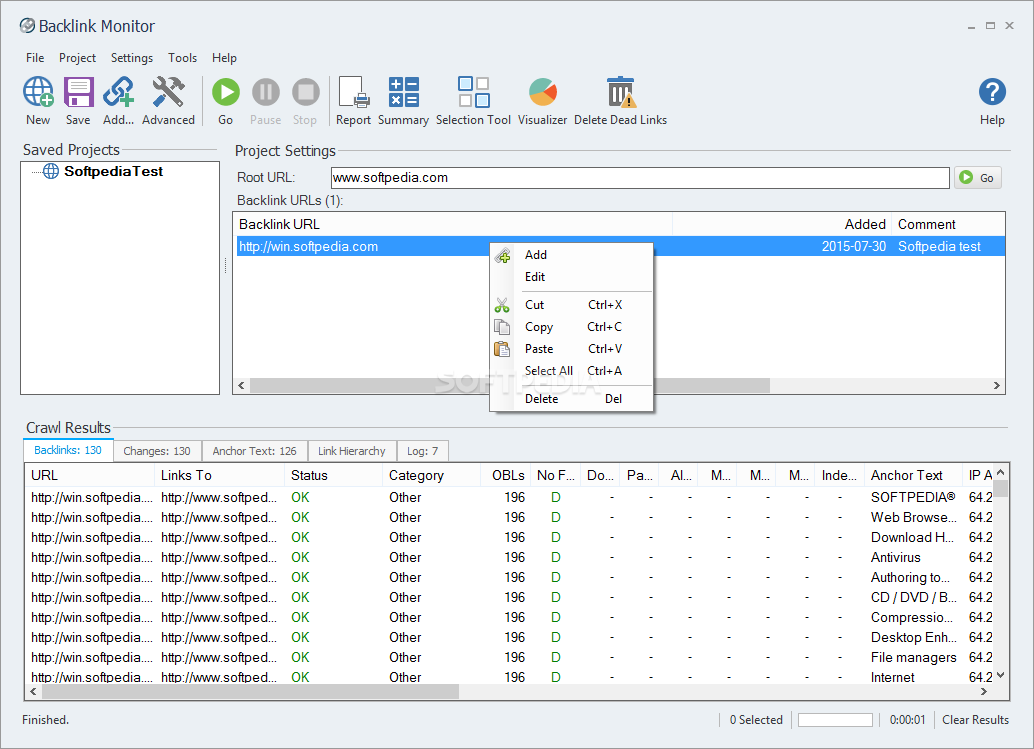Click the backlink list left scroll arrow

241,386
